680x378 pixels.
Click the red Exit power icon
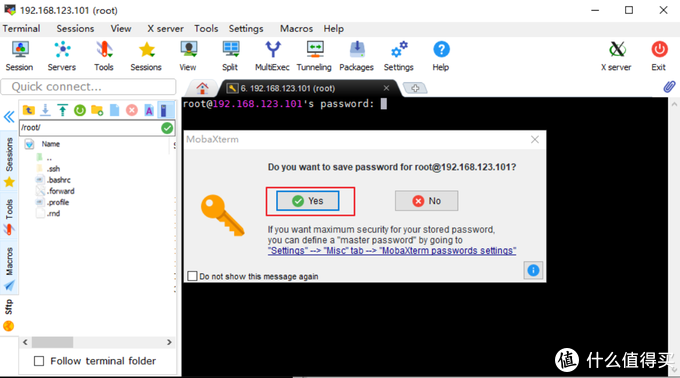click(x=659, y=55)
